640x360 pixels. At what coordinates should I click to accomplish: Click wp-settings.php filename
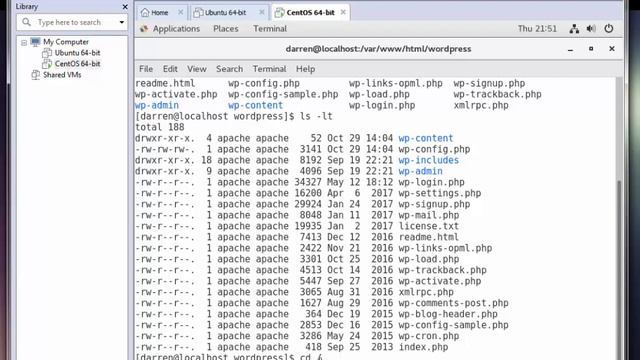(440, 193)
